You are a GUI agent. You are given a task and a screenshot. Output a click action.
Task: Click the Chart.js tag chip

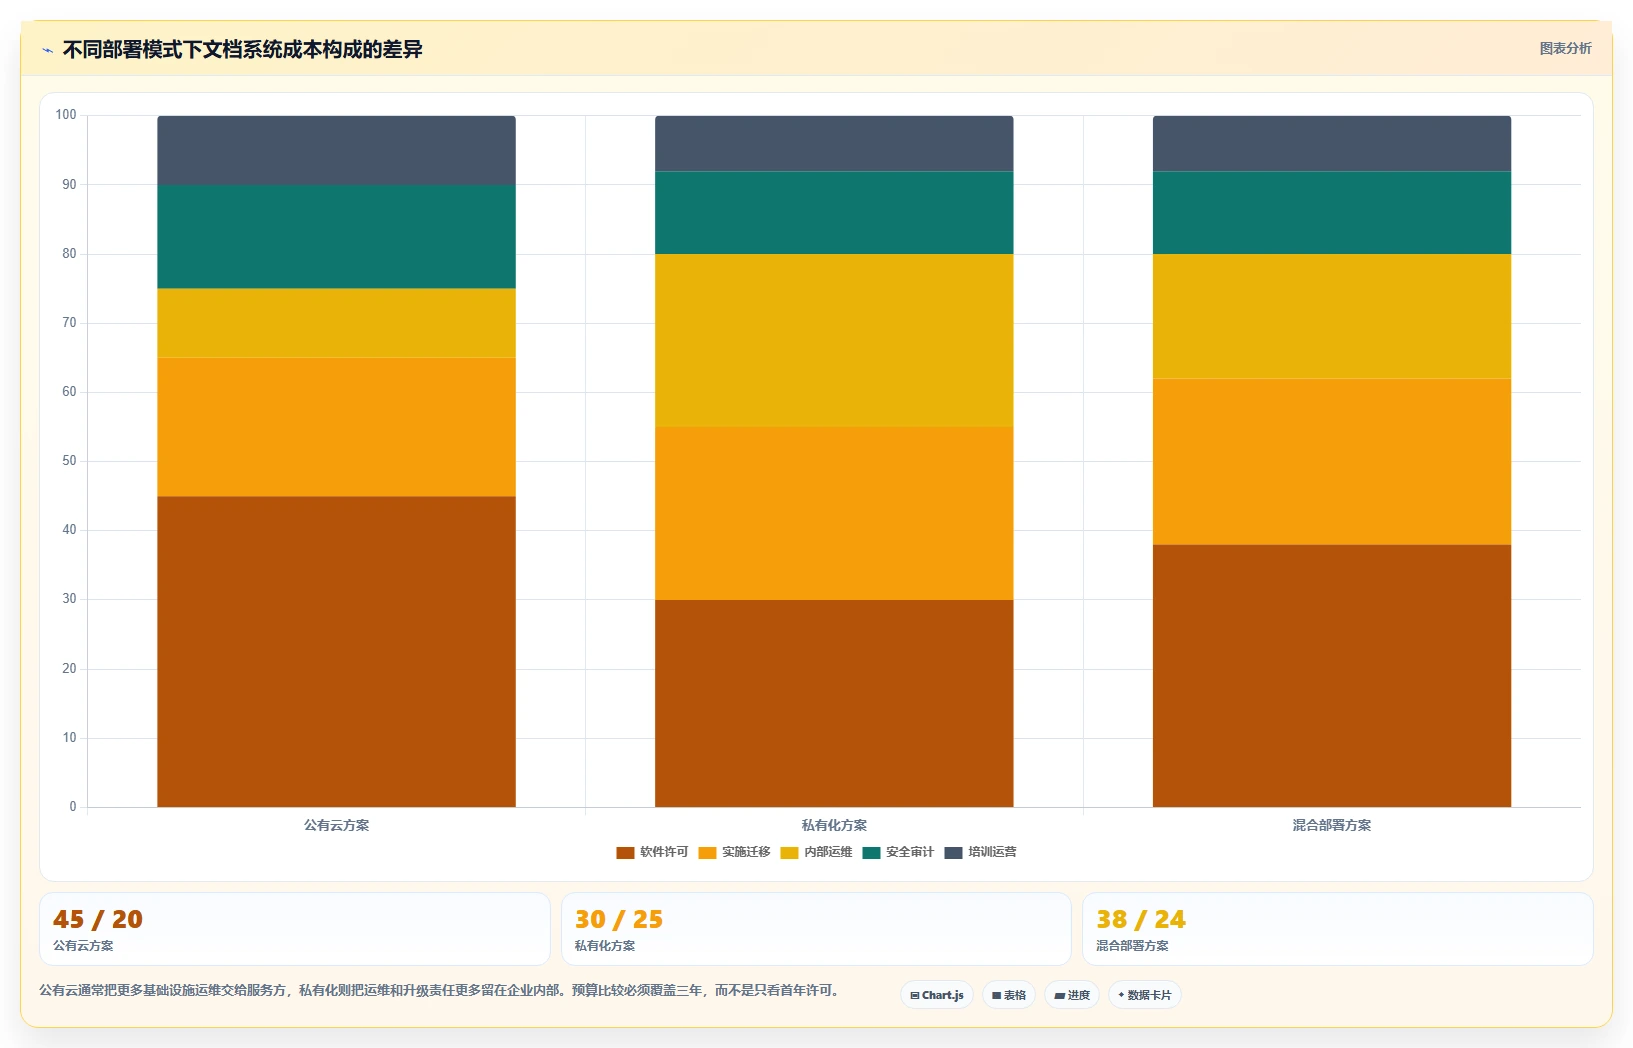[x=937, y=995]
